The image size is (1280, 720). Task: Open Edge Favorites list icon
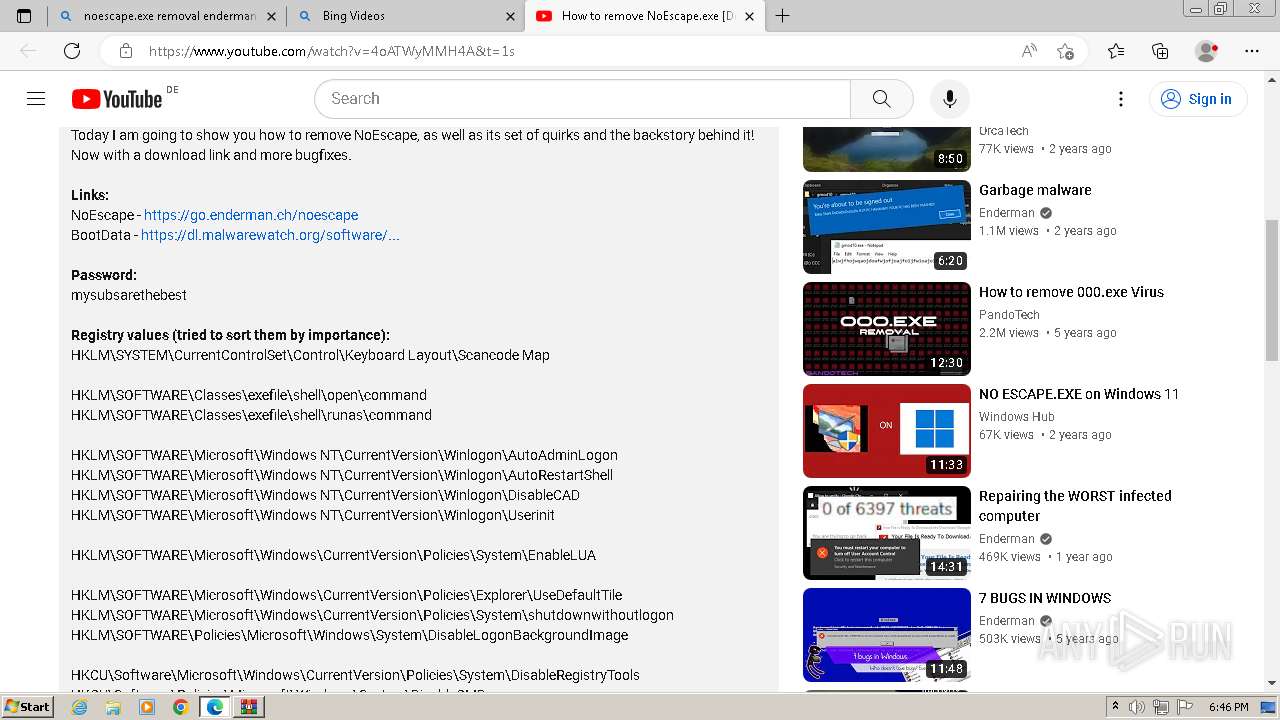point(1116,51)
